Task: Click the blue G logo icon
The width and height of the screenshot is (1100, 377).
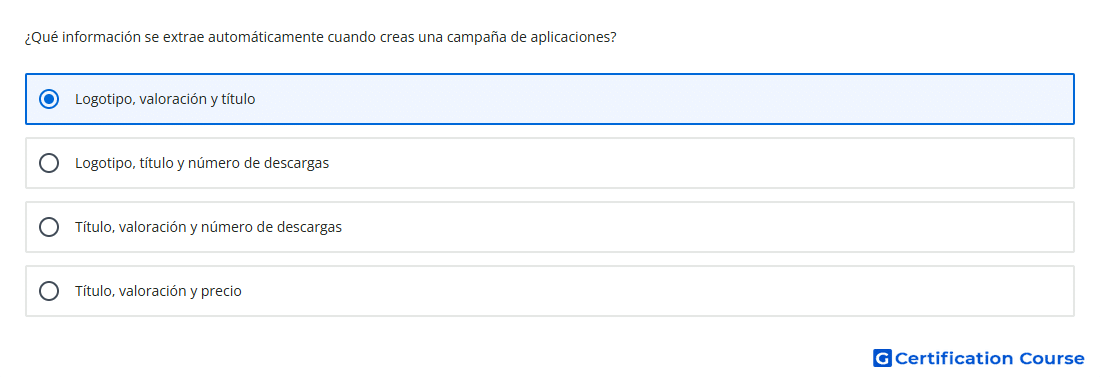Action: (882, 359)
